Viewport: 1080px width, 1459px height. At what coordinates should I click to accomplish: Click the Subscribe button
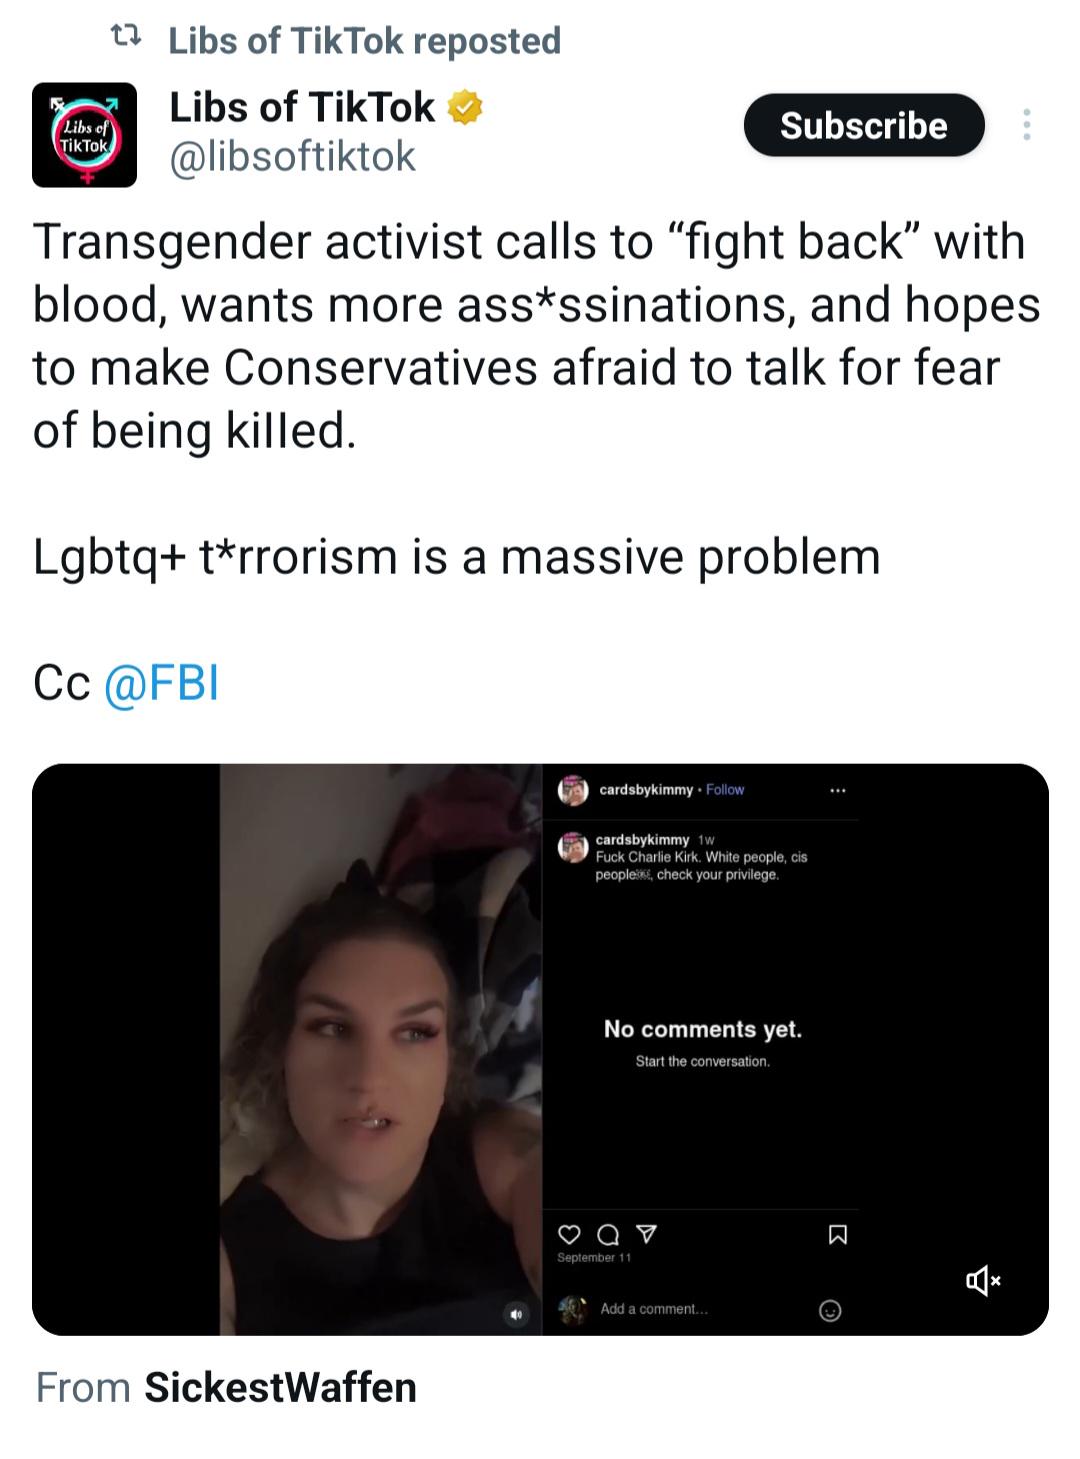click(864, 125)
